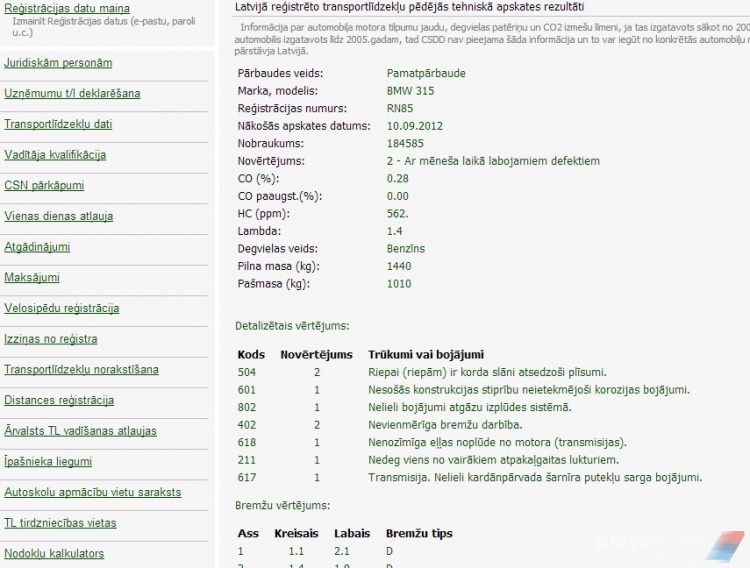Select rating '2 - Ar mēneša laikā labojamiem defektiem'
750x568 pixels.
pos(493,161)
